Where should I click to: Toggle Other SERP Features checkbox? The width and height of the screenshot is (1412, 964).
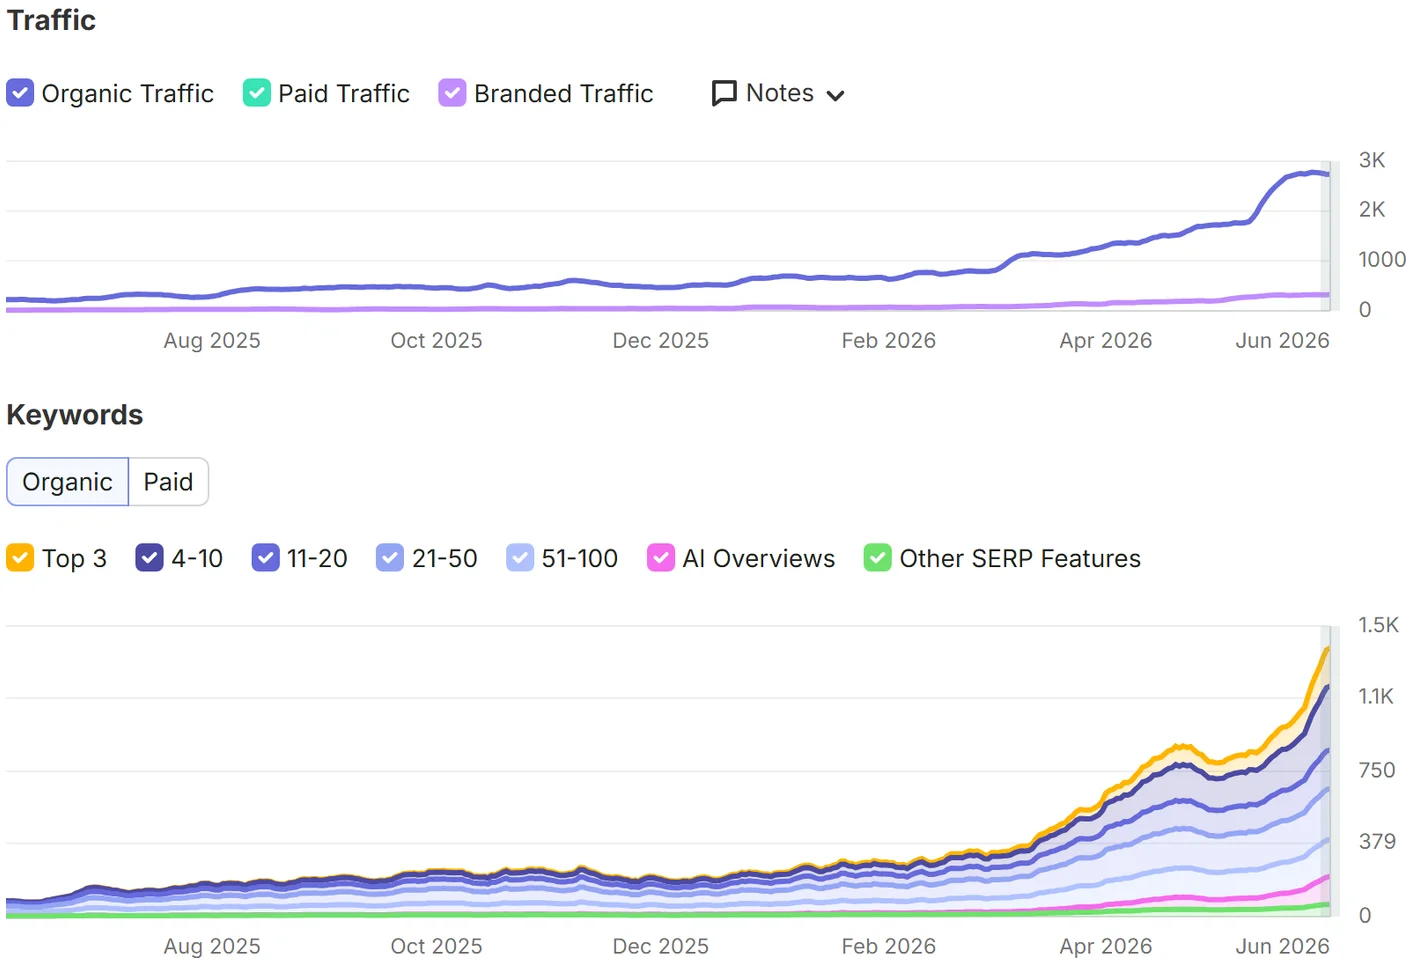[x=877, y=558]
